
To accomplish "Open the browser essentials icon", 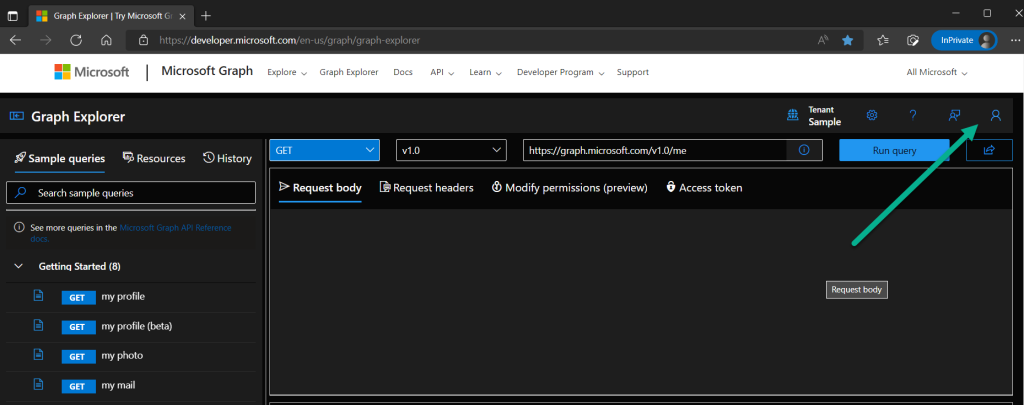I will (x=913, y=40).
